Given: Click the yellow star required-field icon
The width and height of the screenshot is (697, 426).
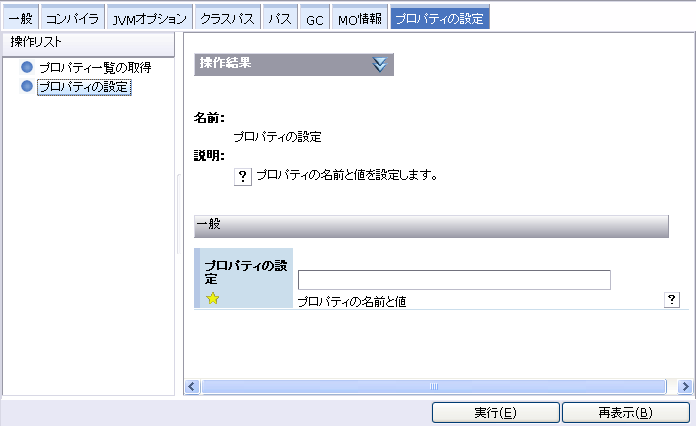Looking at the screenshot, I should coord(212,298).
